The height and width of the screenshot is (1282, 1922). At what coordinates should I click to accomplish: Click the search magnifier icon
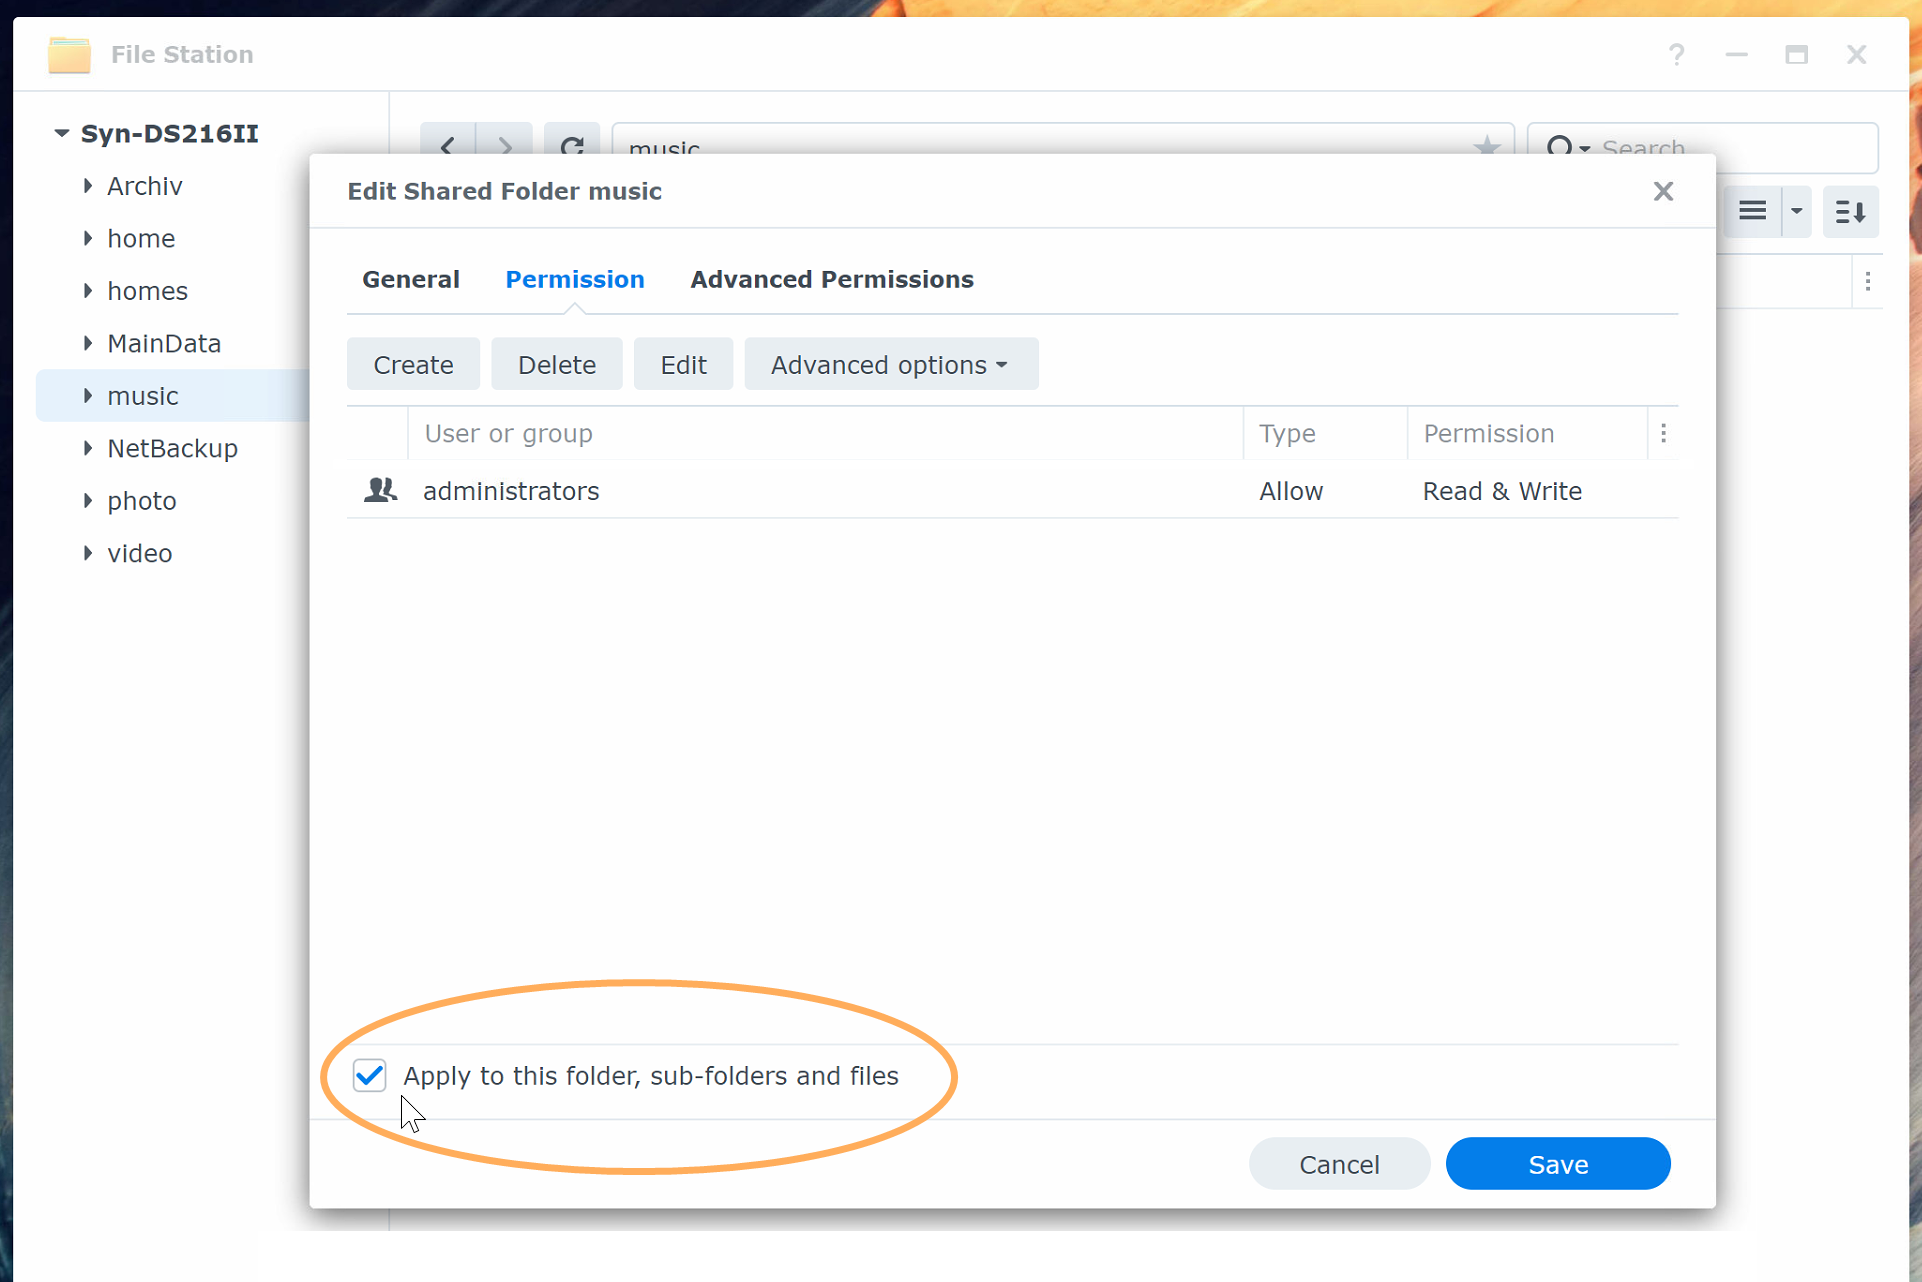pyautogui.click(x=1563, y=147)
